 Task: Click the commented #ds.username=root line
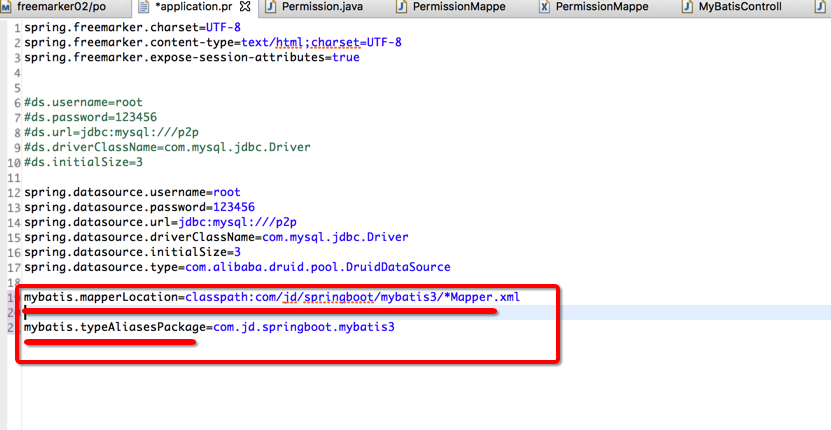pyautogui.click(x=83, y=102)
